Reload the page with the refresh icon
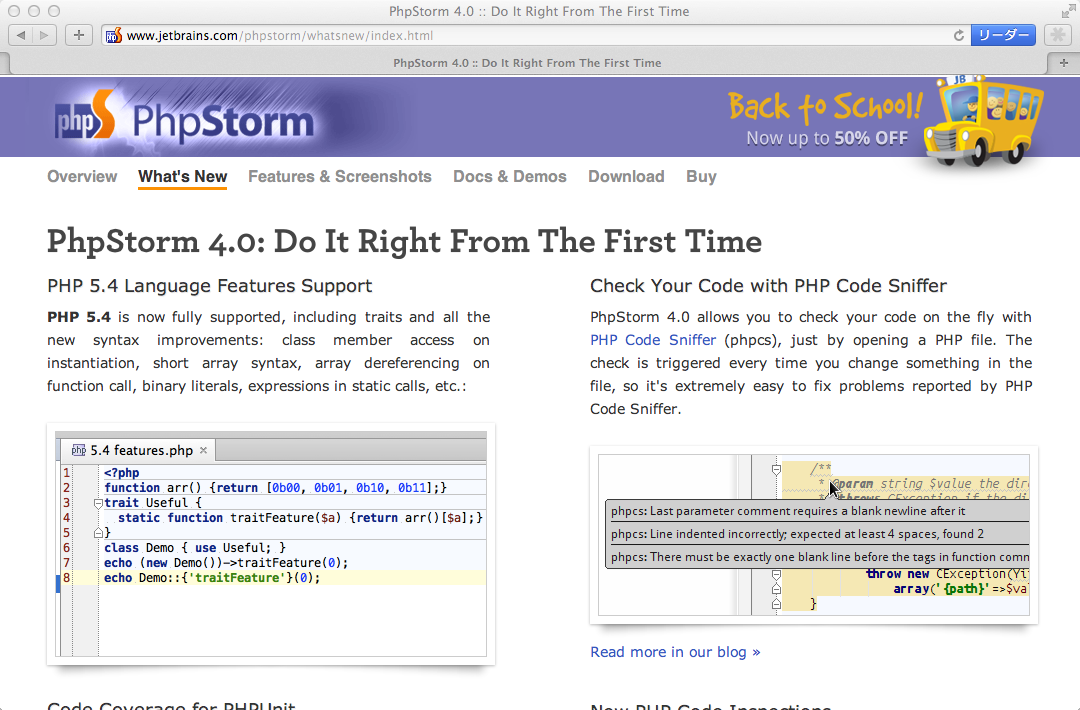Image resolution: width=1080 pixels, height=710 pixels. pyautogui.click(x=959, y=35)
